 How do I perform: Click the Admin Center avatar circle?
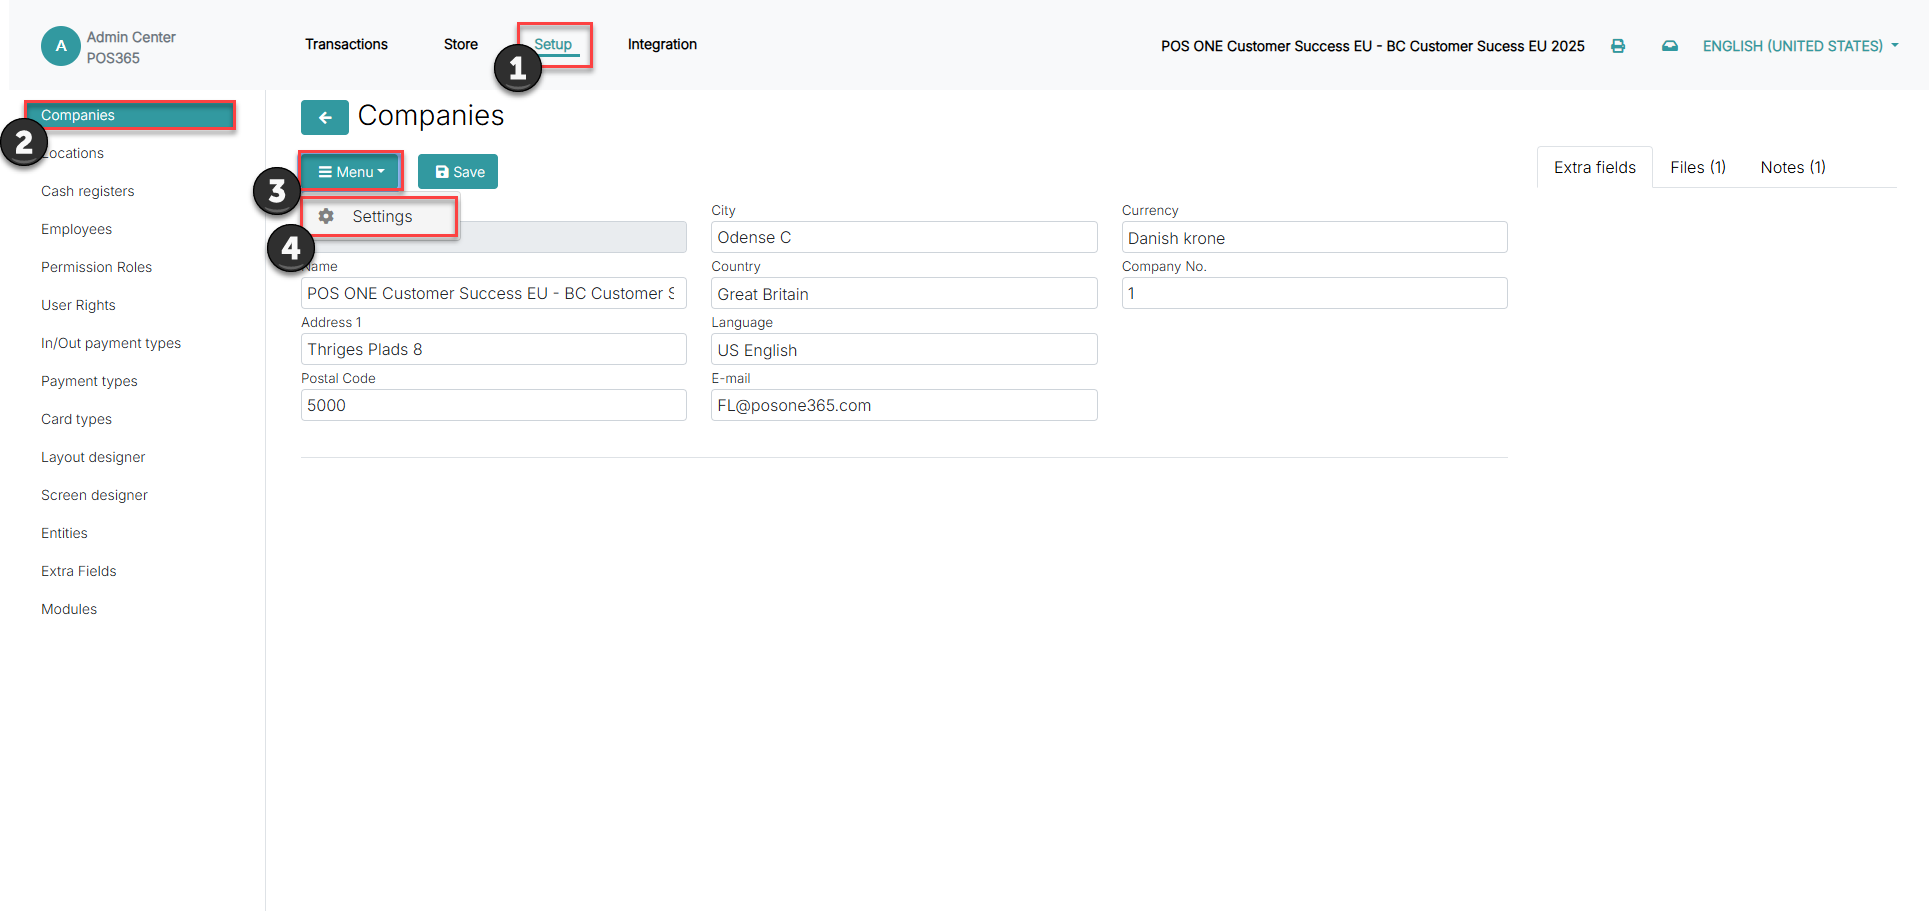[61, 46]
